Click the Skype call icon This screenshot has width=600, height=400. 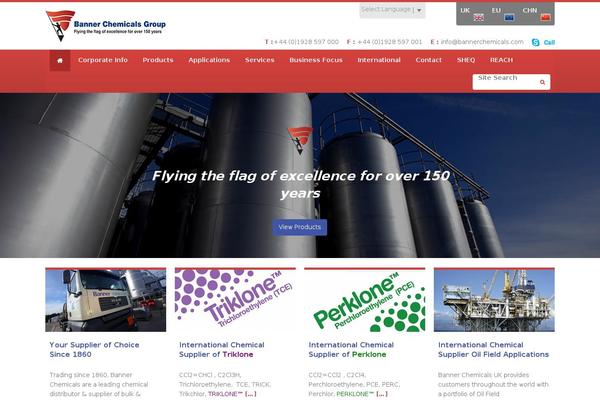[536, 42]
